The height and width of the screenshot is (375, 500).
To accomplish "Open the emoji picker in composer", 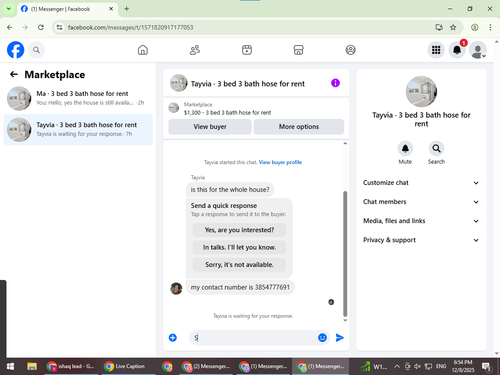I will (x=322, y=338).
